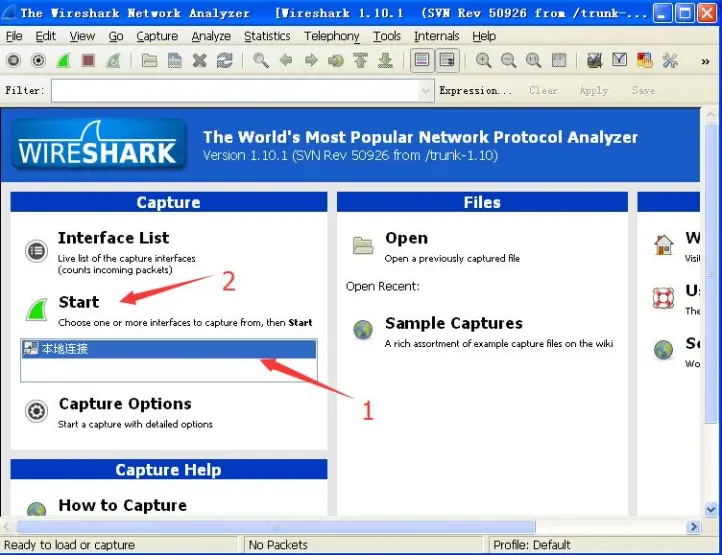Toggle auto scroll in live capture

447,60
